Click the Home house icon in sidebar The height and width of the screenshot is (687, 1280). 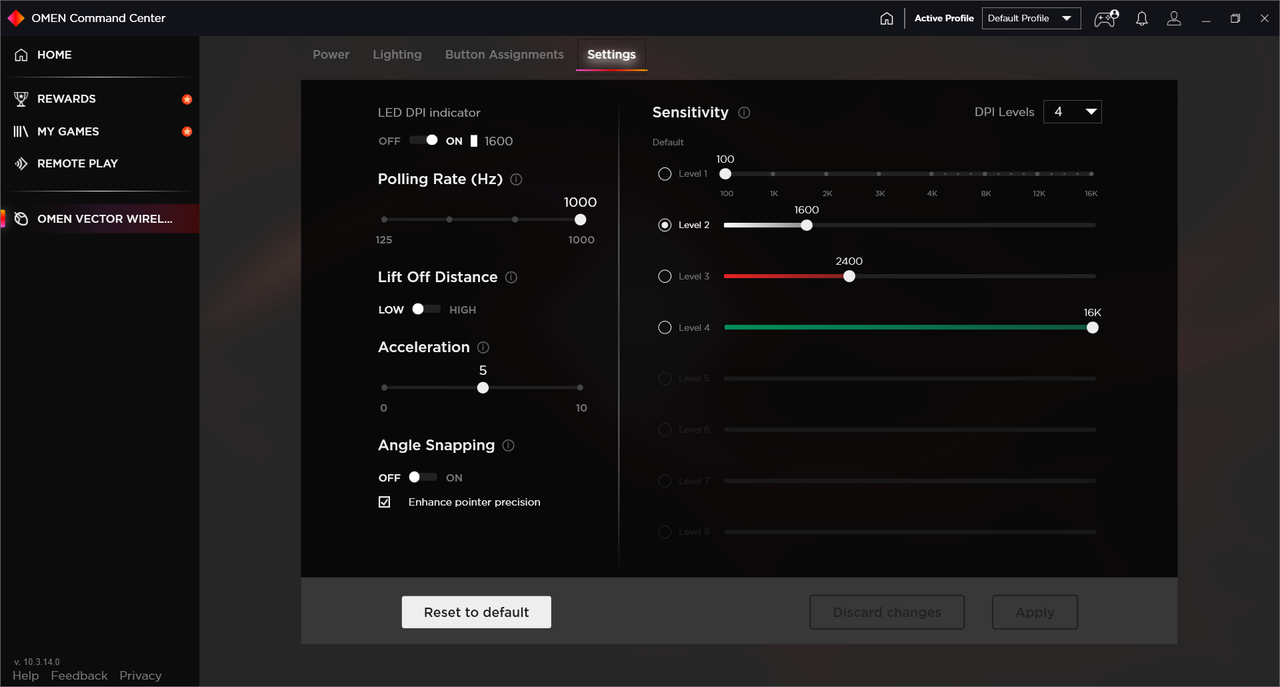(x=21, y=55)
